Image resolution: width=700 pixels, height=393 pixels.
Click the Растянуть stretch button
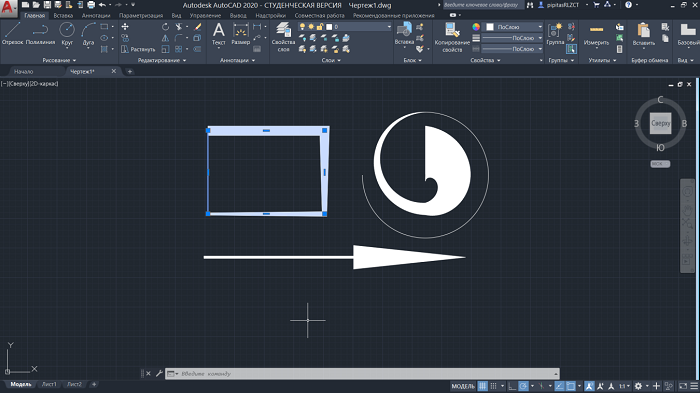point(138,49)
